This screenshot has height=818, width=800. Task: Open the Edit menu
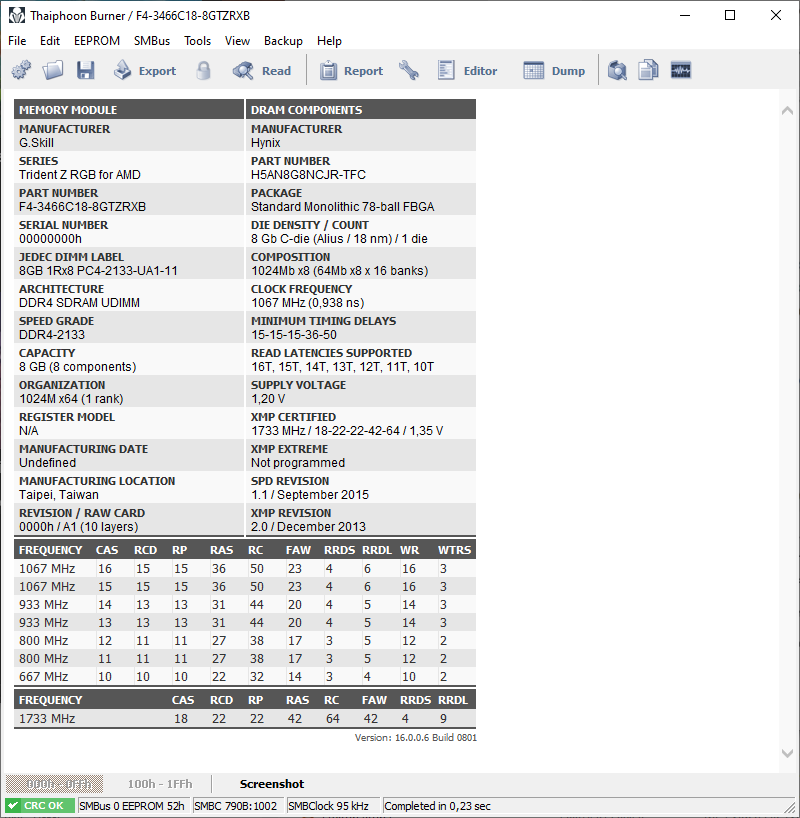pyautogui.click(x=50, y=41)
